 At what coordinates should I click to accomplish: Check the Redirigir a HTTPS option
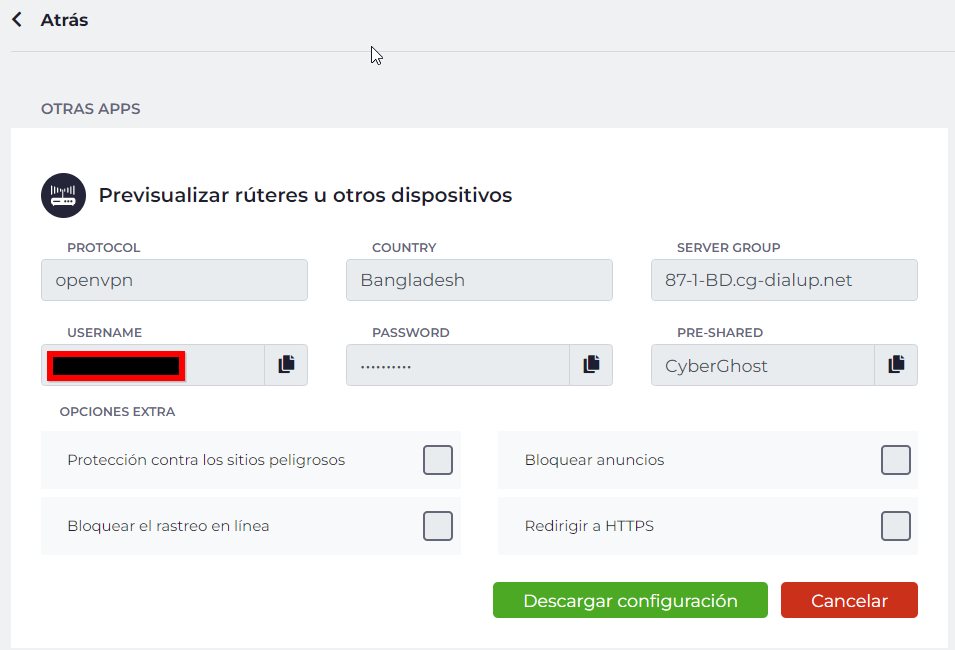895,525
